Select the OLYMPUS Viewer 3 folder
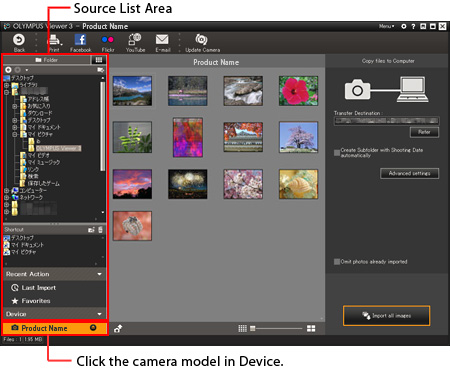450x370 pixels. click(58, 148)
